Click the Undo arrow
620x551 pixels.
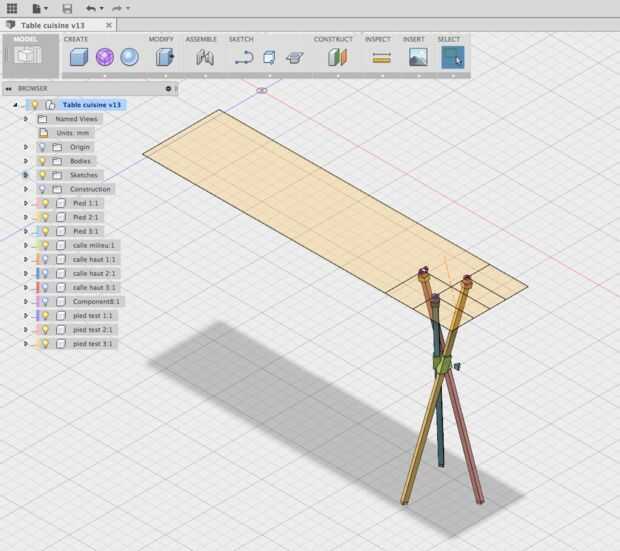click(91, 8)
